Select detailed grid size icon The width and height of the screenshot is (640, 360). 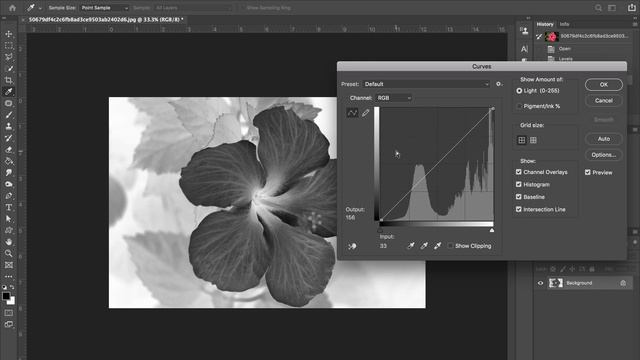click(x=533, y=140)
